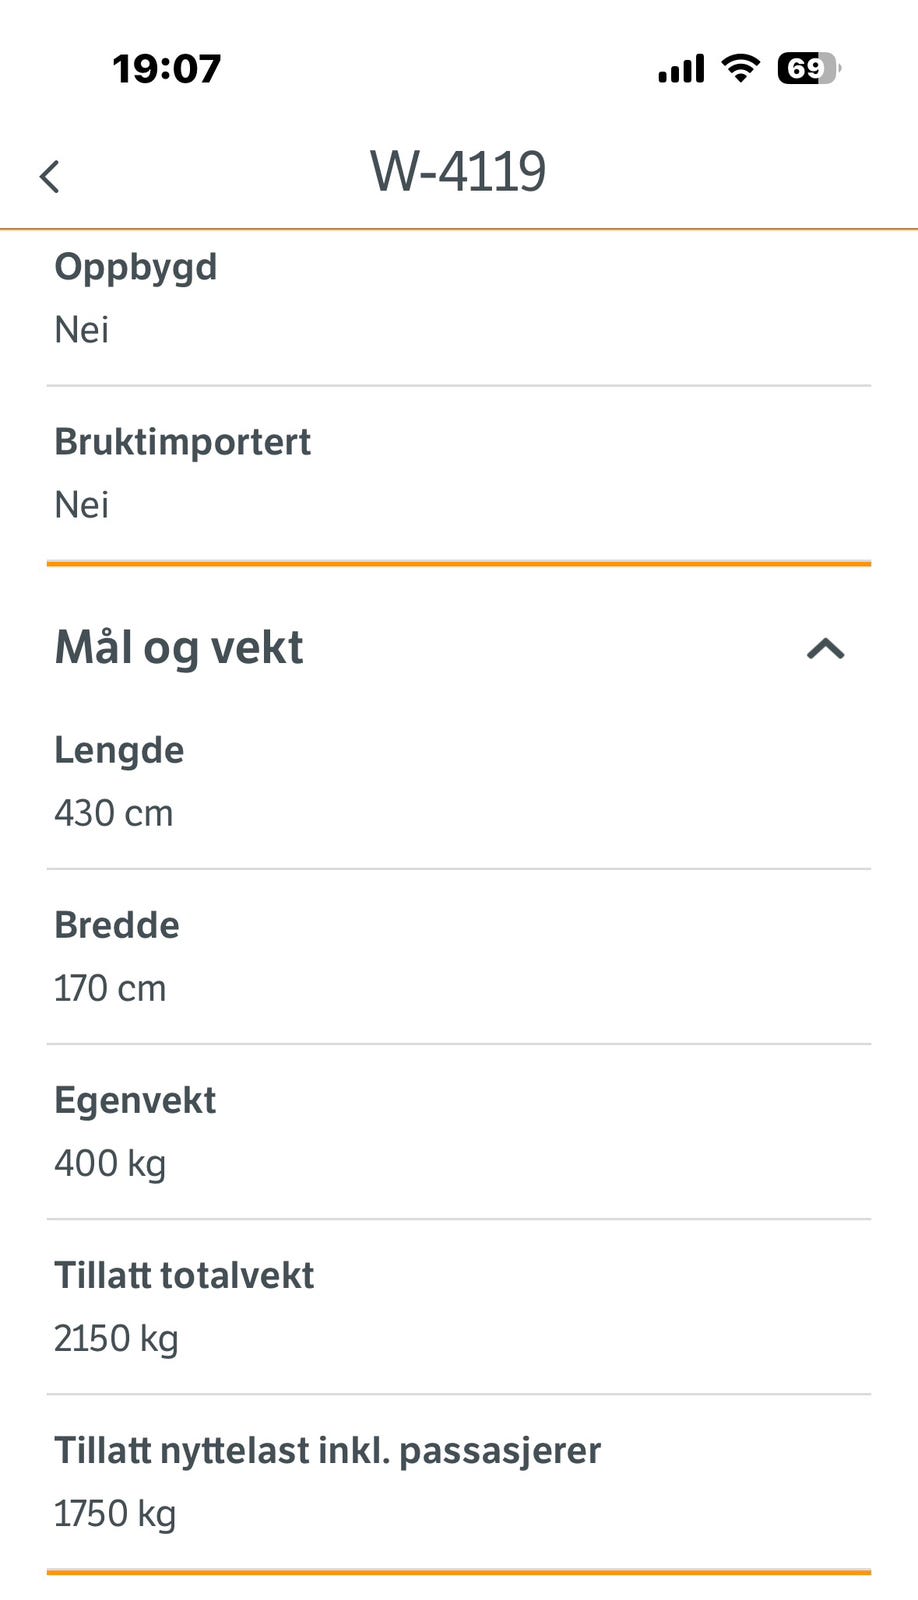The width and height of the screenshot is (918, 1600).
Task: Tap the Nei value under Bruktimportert
Action: (82, 505)
